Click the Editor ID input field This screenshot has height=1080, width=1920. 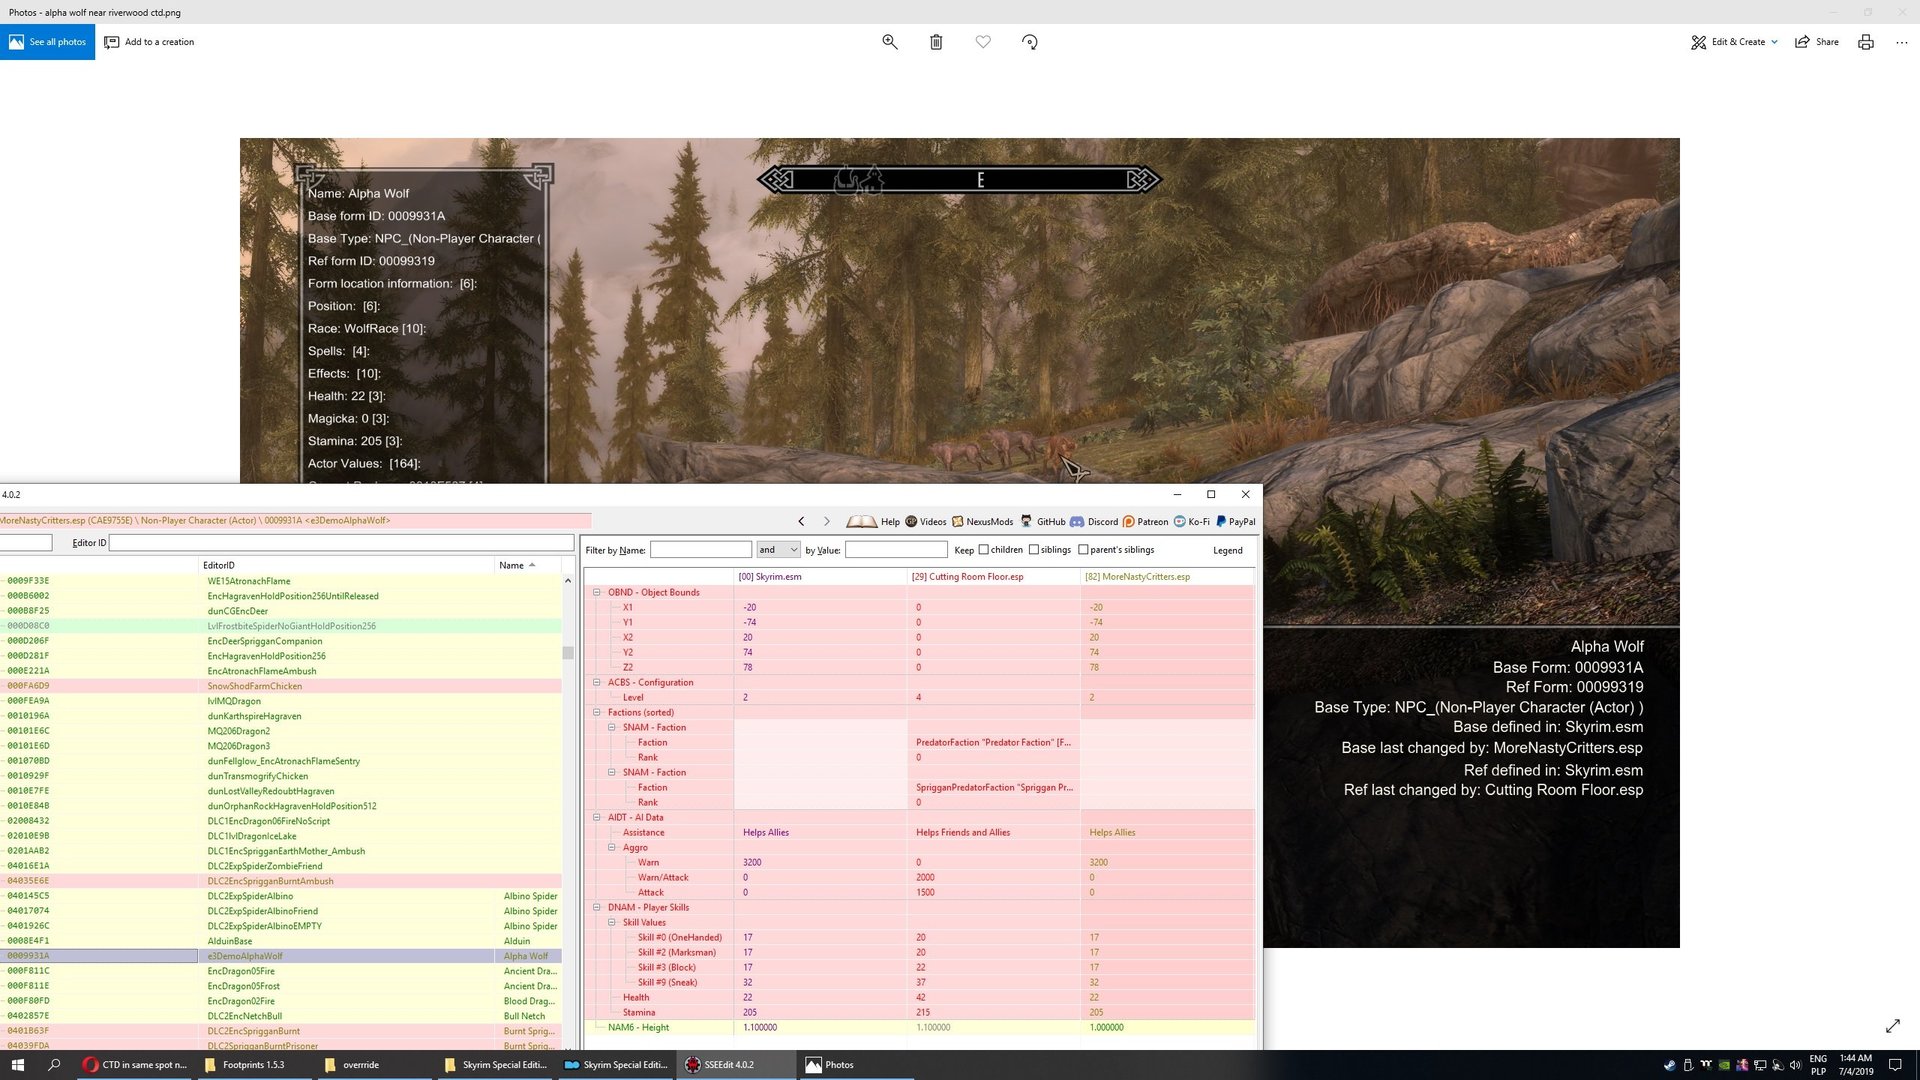[341, 543]
